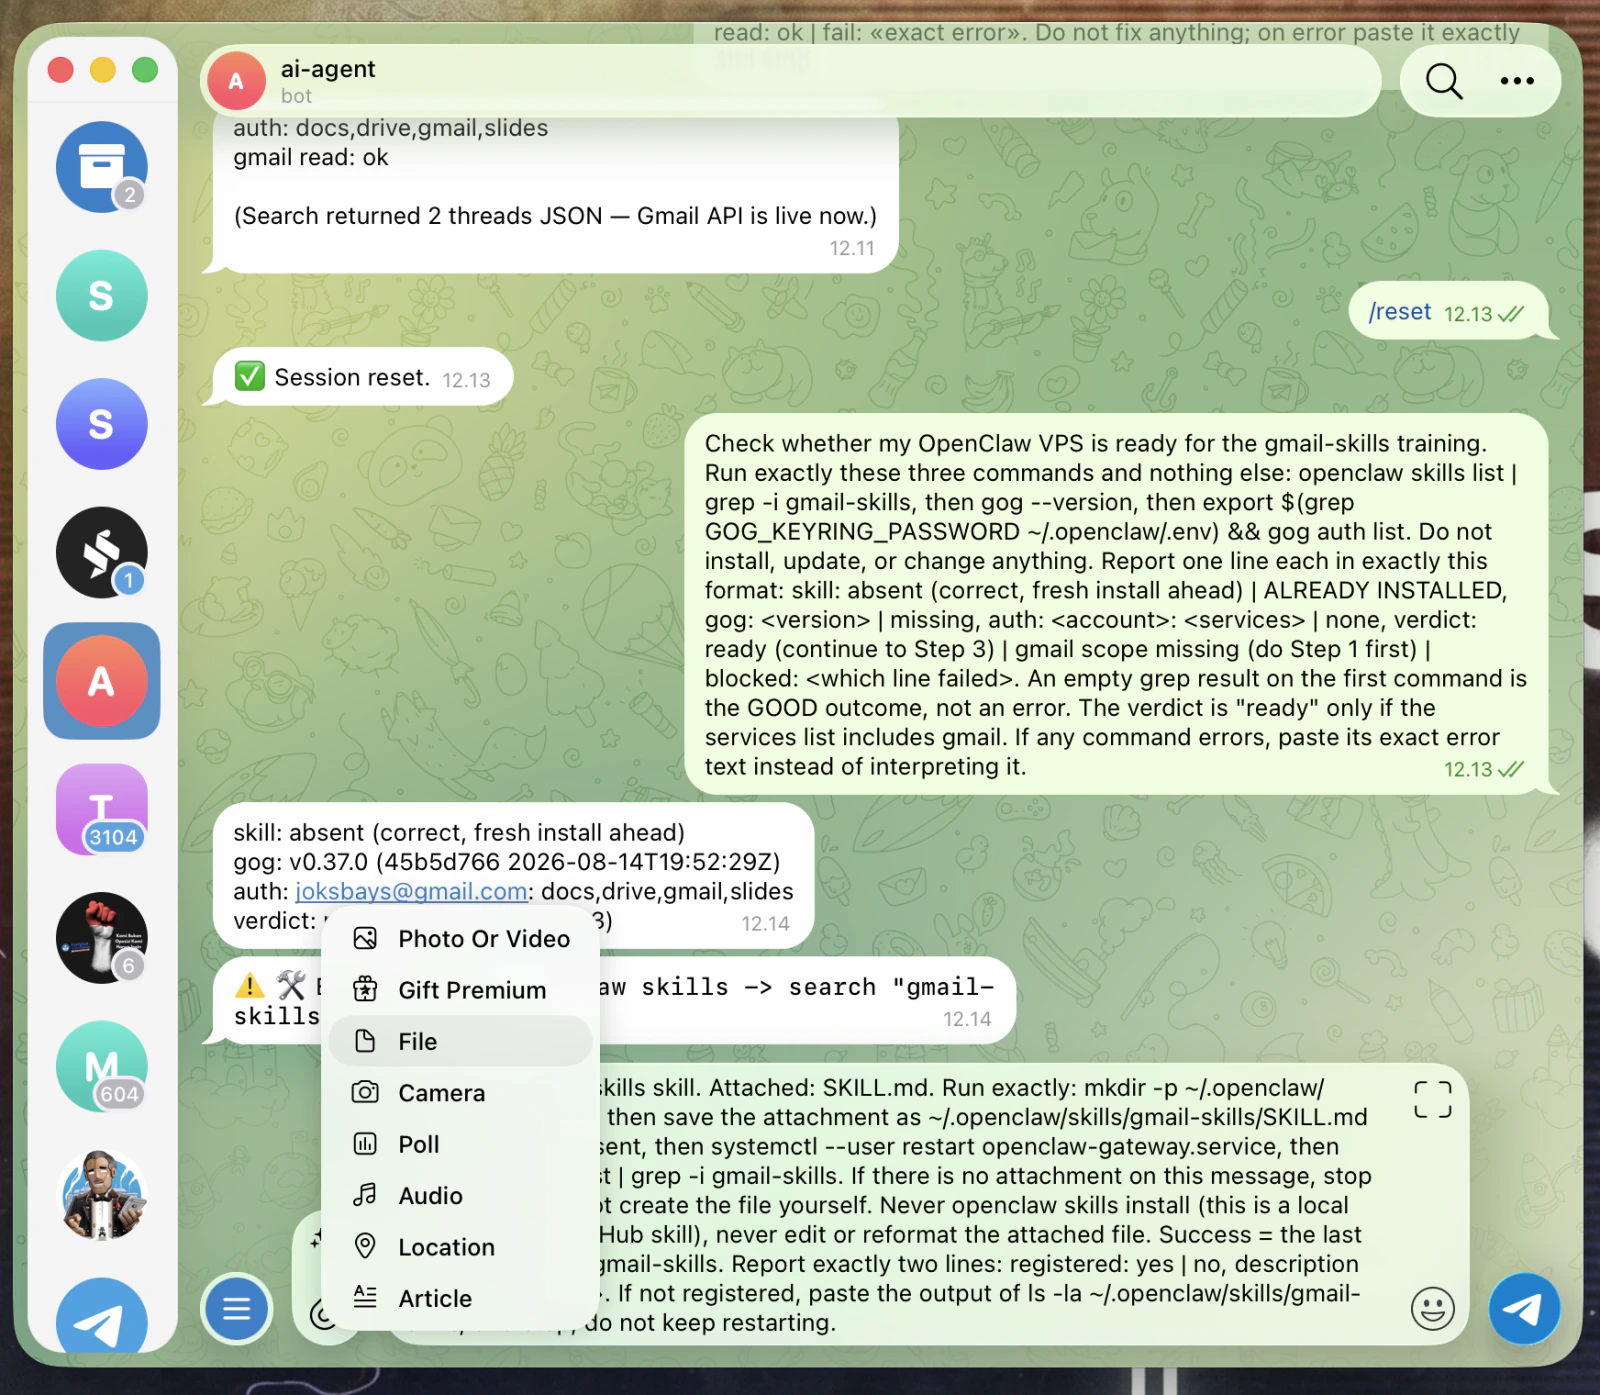Open the emoji picker
The image size is (1600, 1395).
1432,1308
